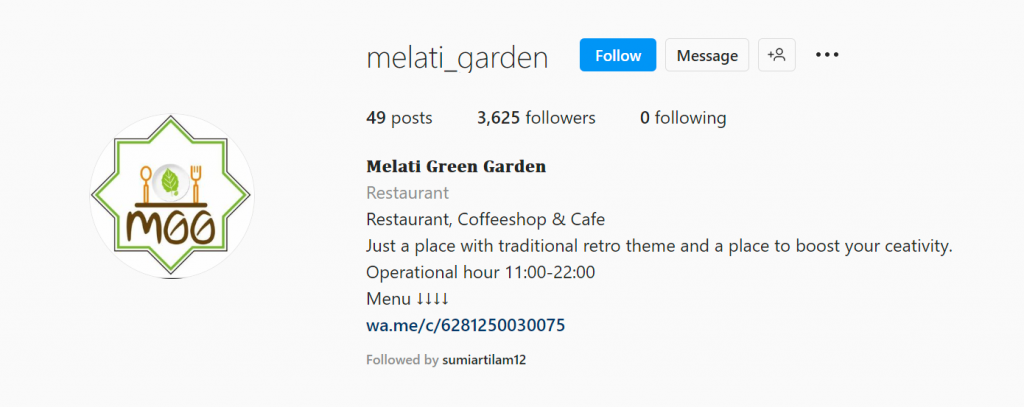Screen dimensions: 1024x407
Task: View the 3,625 followers list
Action: [536, 118]
